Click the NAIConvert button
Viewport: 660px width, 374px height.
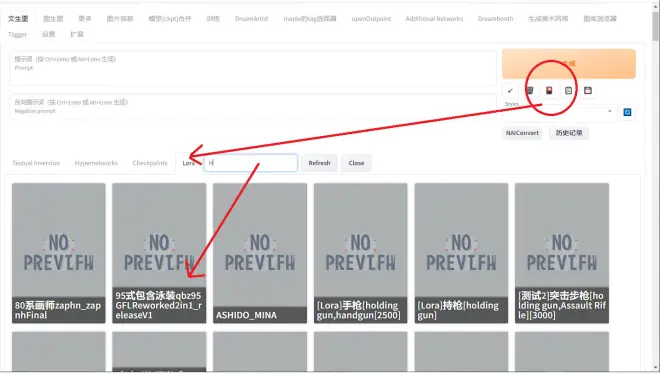point(522,133)
